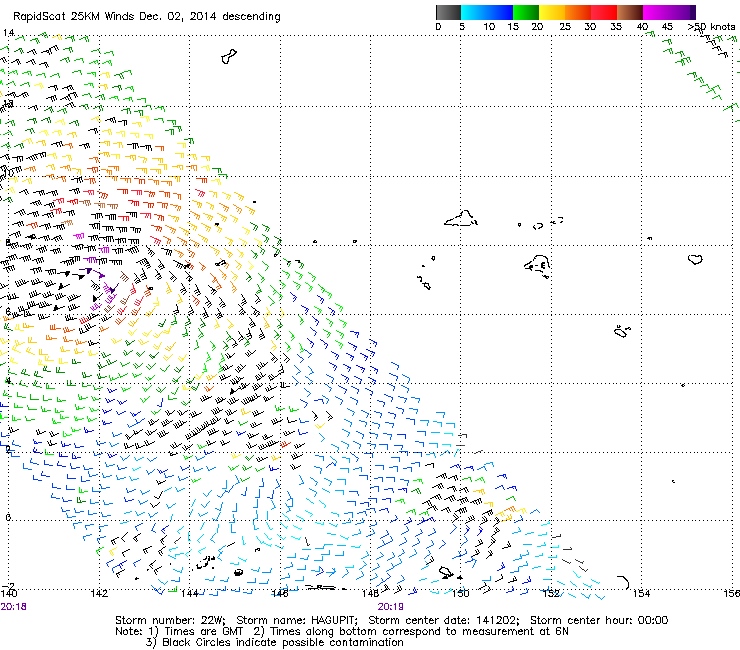Click the 'Black Circles indicate possible contamination' note
This screenshot has height=650, width=740.
[283, 642]
